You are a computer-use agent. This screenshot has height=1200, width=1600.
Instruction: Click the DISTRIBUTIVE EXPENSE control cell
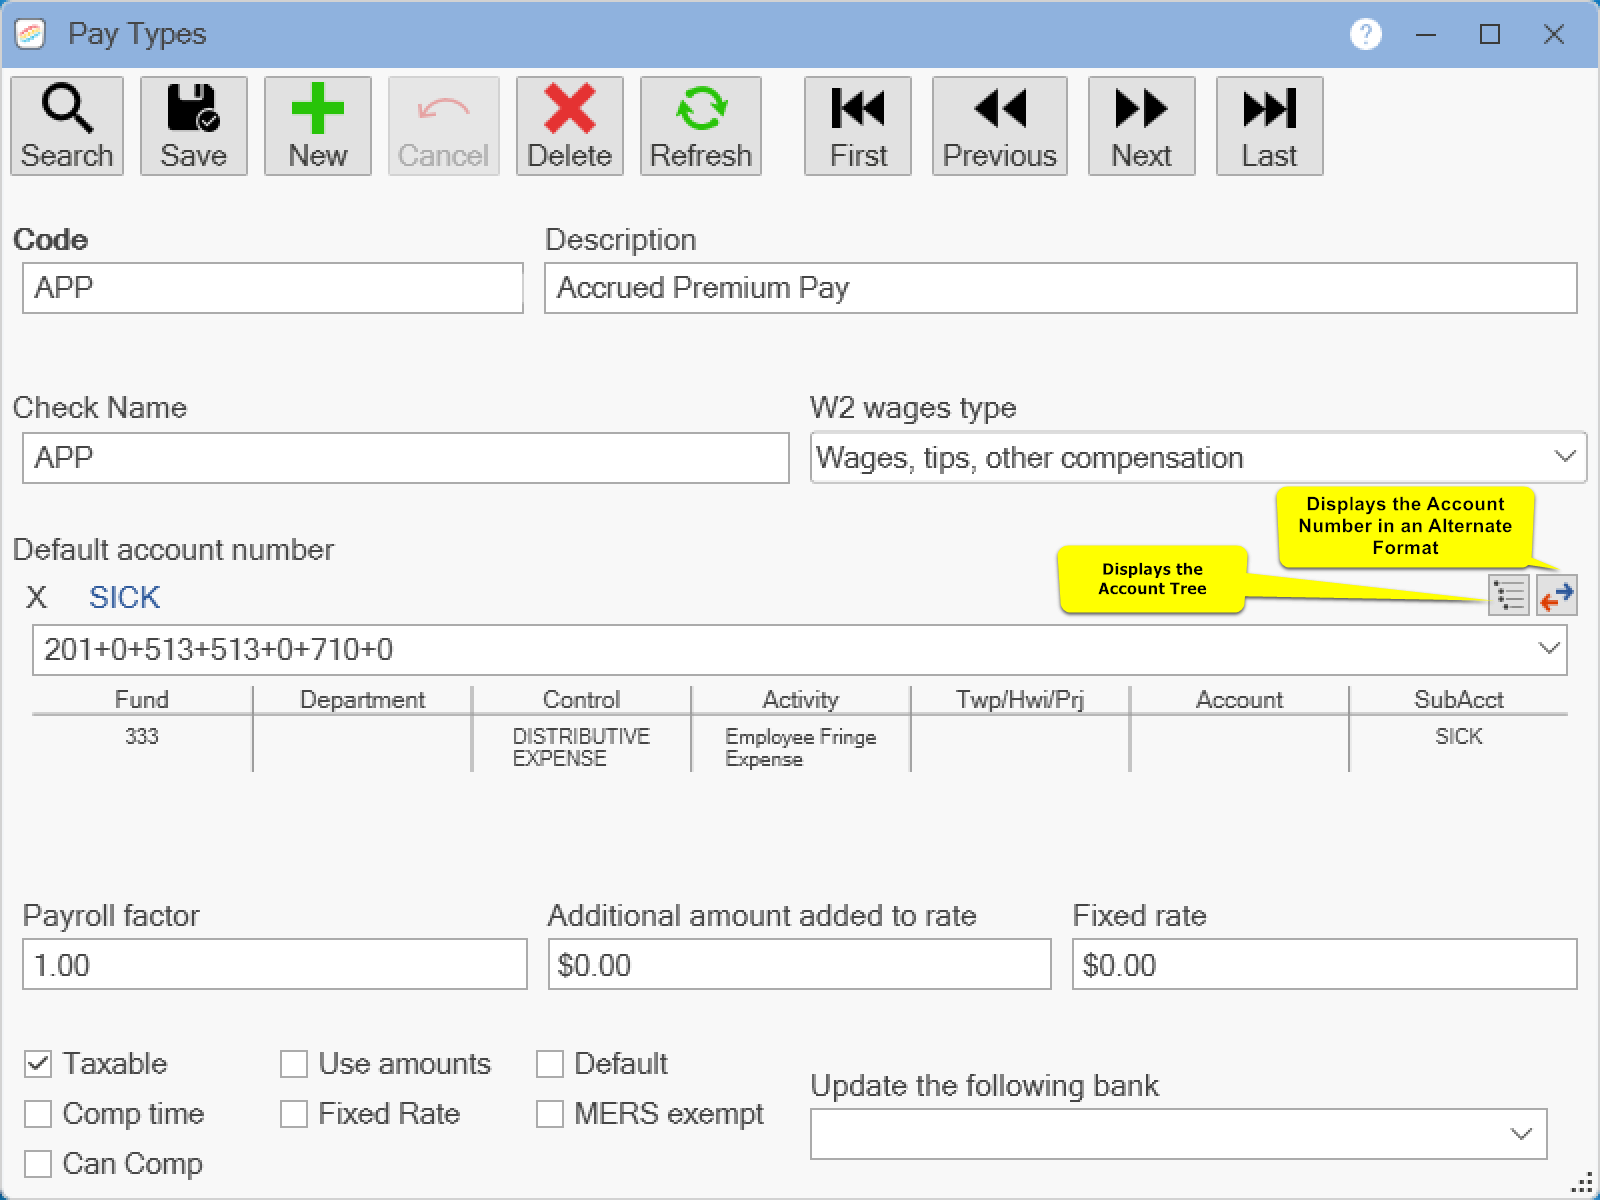click(581, 747)
